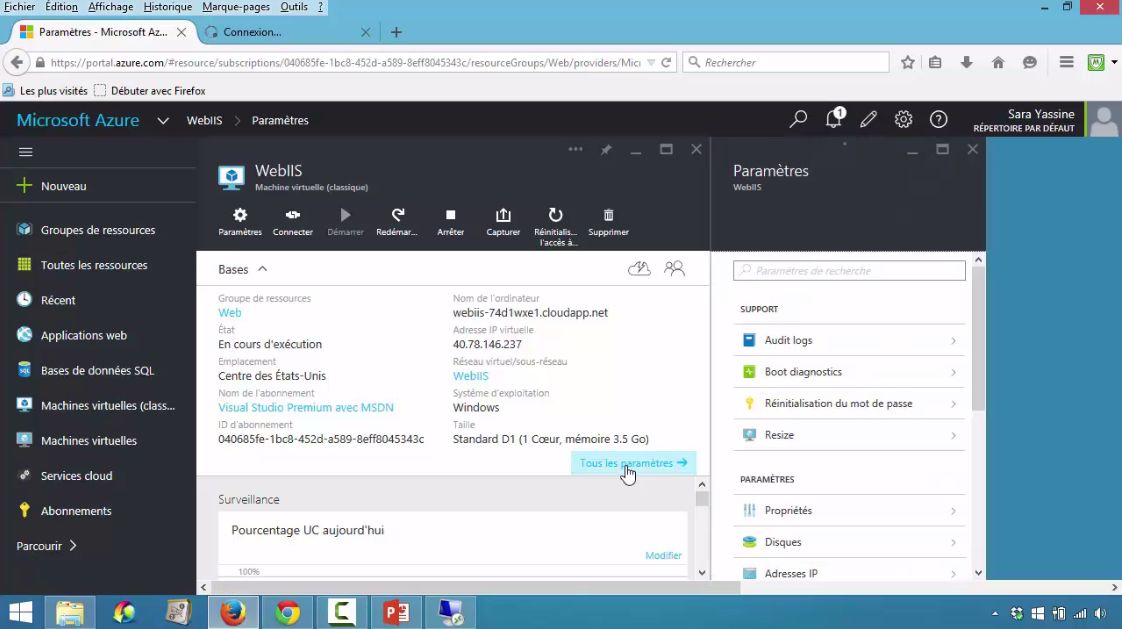Open the Azure feedback pencil icon
Image resolution: width=1122 pixels, height=629 pixels.
click(868, 119)
